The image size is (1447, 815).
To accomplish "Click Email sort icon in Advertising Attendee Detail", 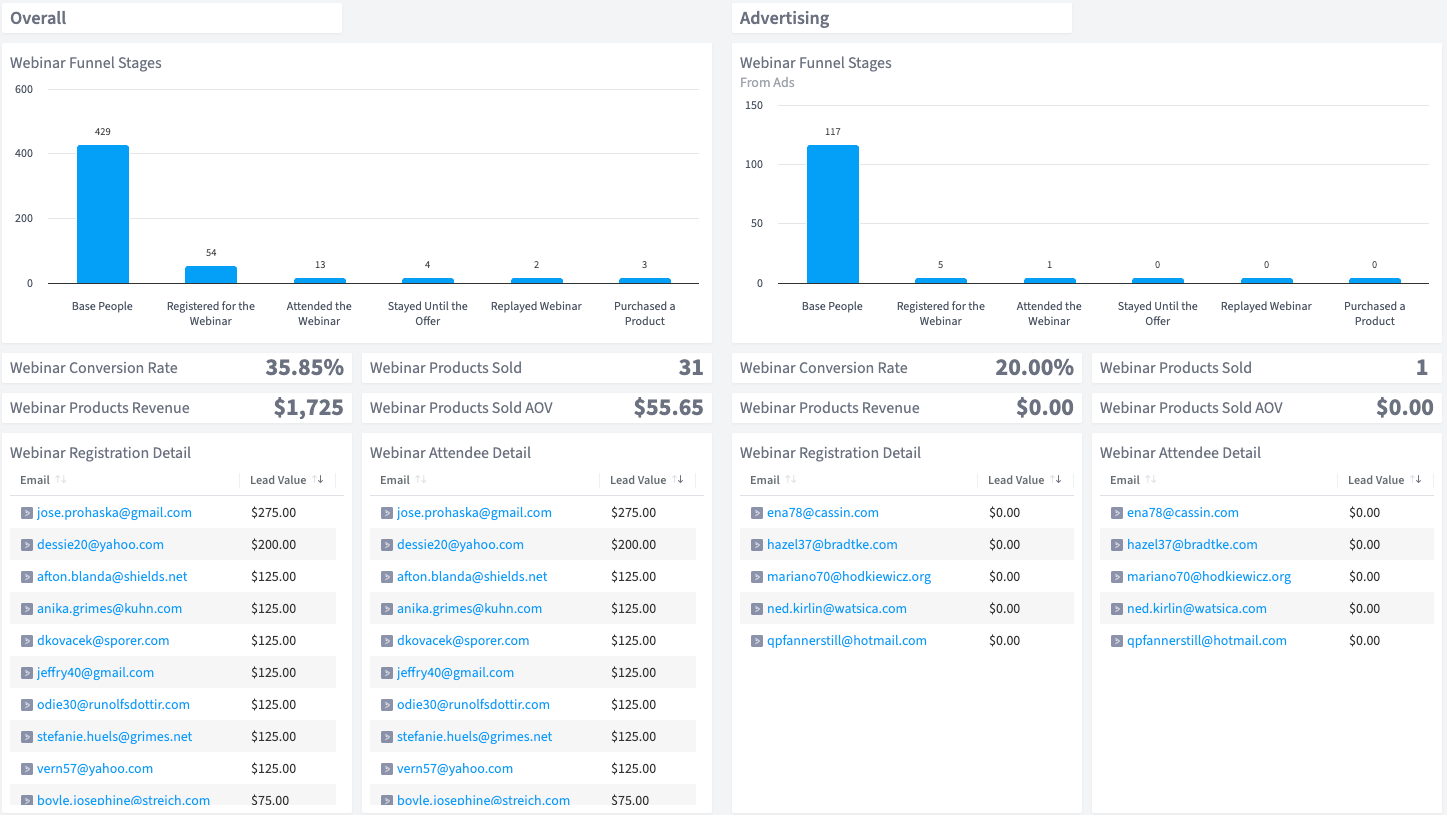I will [x=1151, y=480].
